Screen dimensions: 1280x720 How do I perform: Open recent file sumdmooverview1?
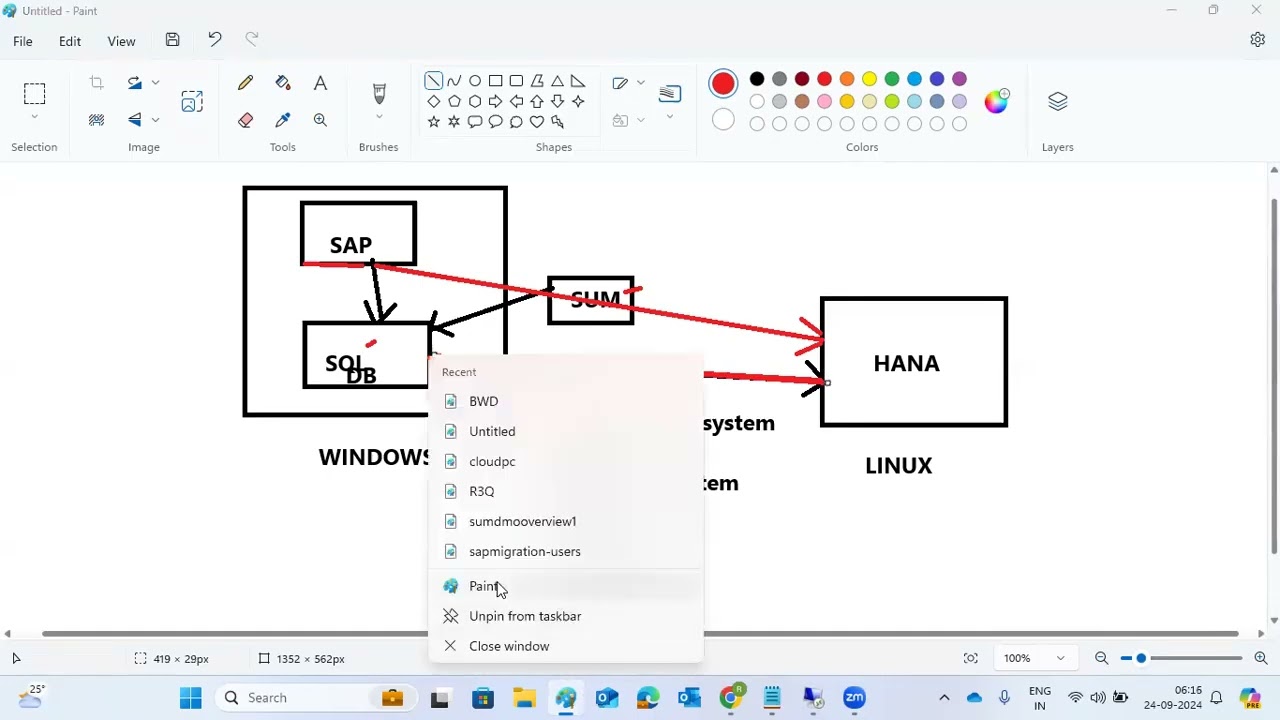pos(566,521)
